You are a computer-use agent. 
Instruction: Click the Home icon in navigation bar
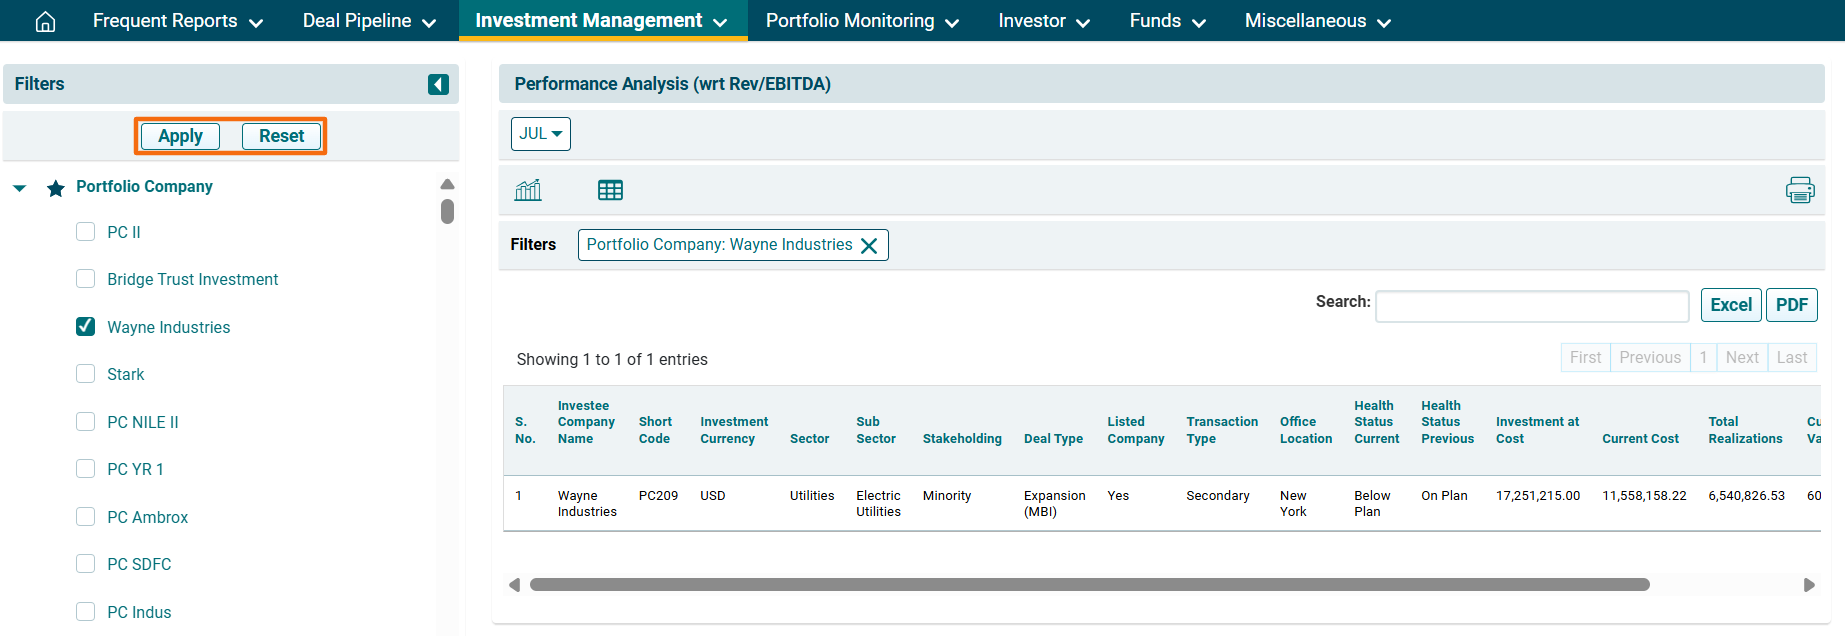coord(45,21)
